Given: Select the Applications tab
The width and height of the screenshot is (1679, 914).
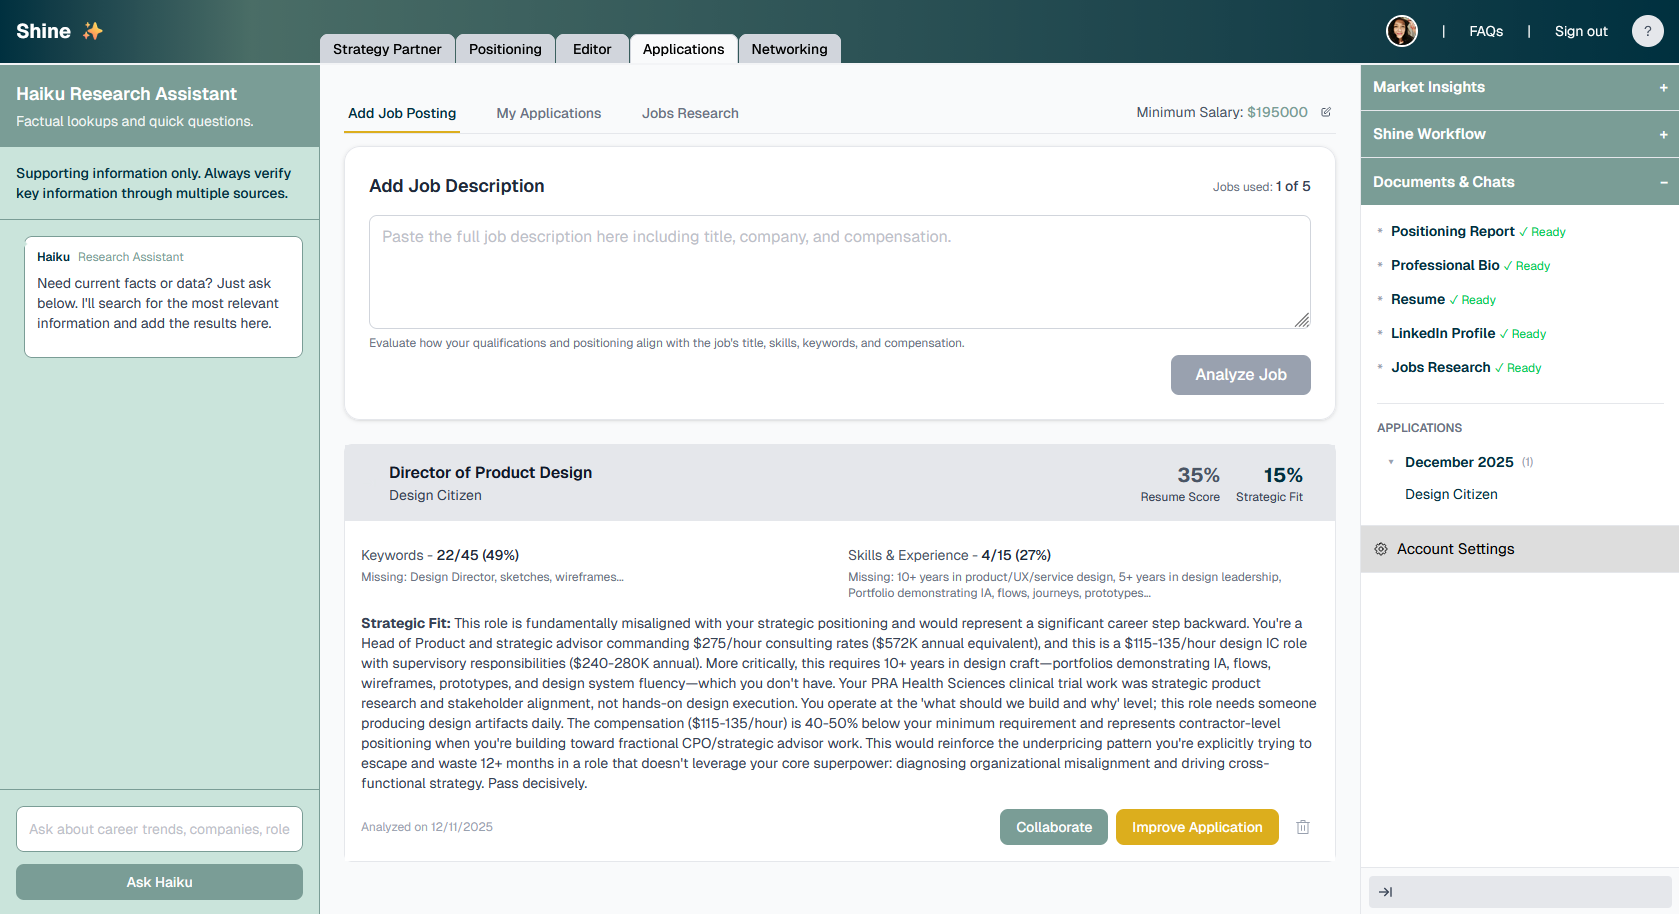Looking at the screenshot, I should pyautogui.click(x=684, y=49).
